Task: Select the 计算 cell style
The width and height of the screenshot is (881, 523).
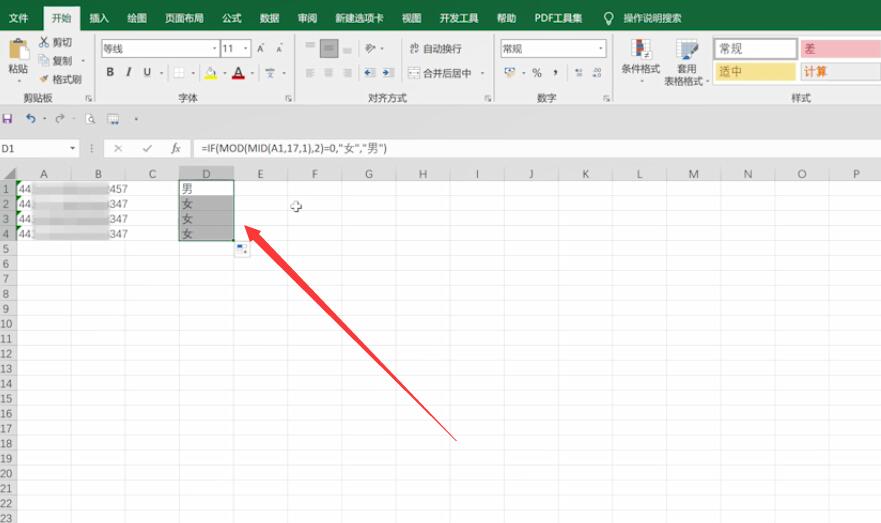Action: point(841,71)
